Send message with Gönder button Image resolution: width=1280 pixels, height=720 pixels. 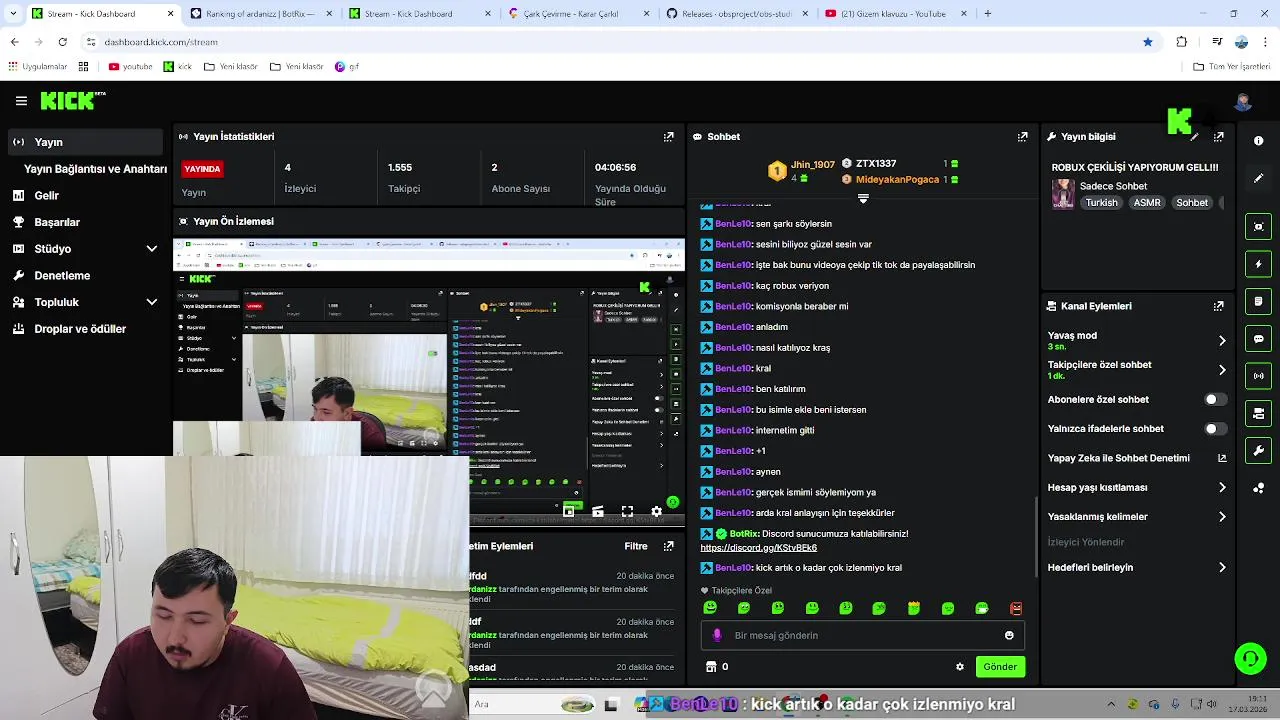pos(1000,667)
